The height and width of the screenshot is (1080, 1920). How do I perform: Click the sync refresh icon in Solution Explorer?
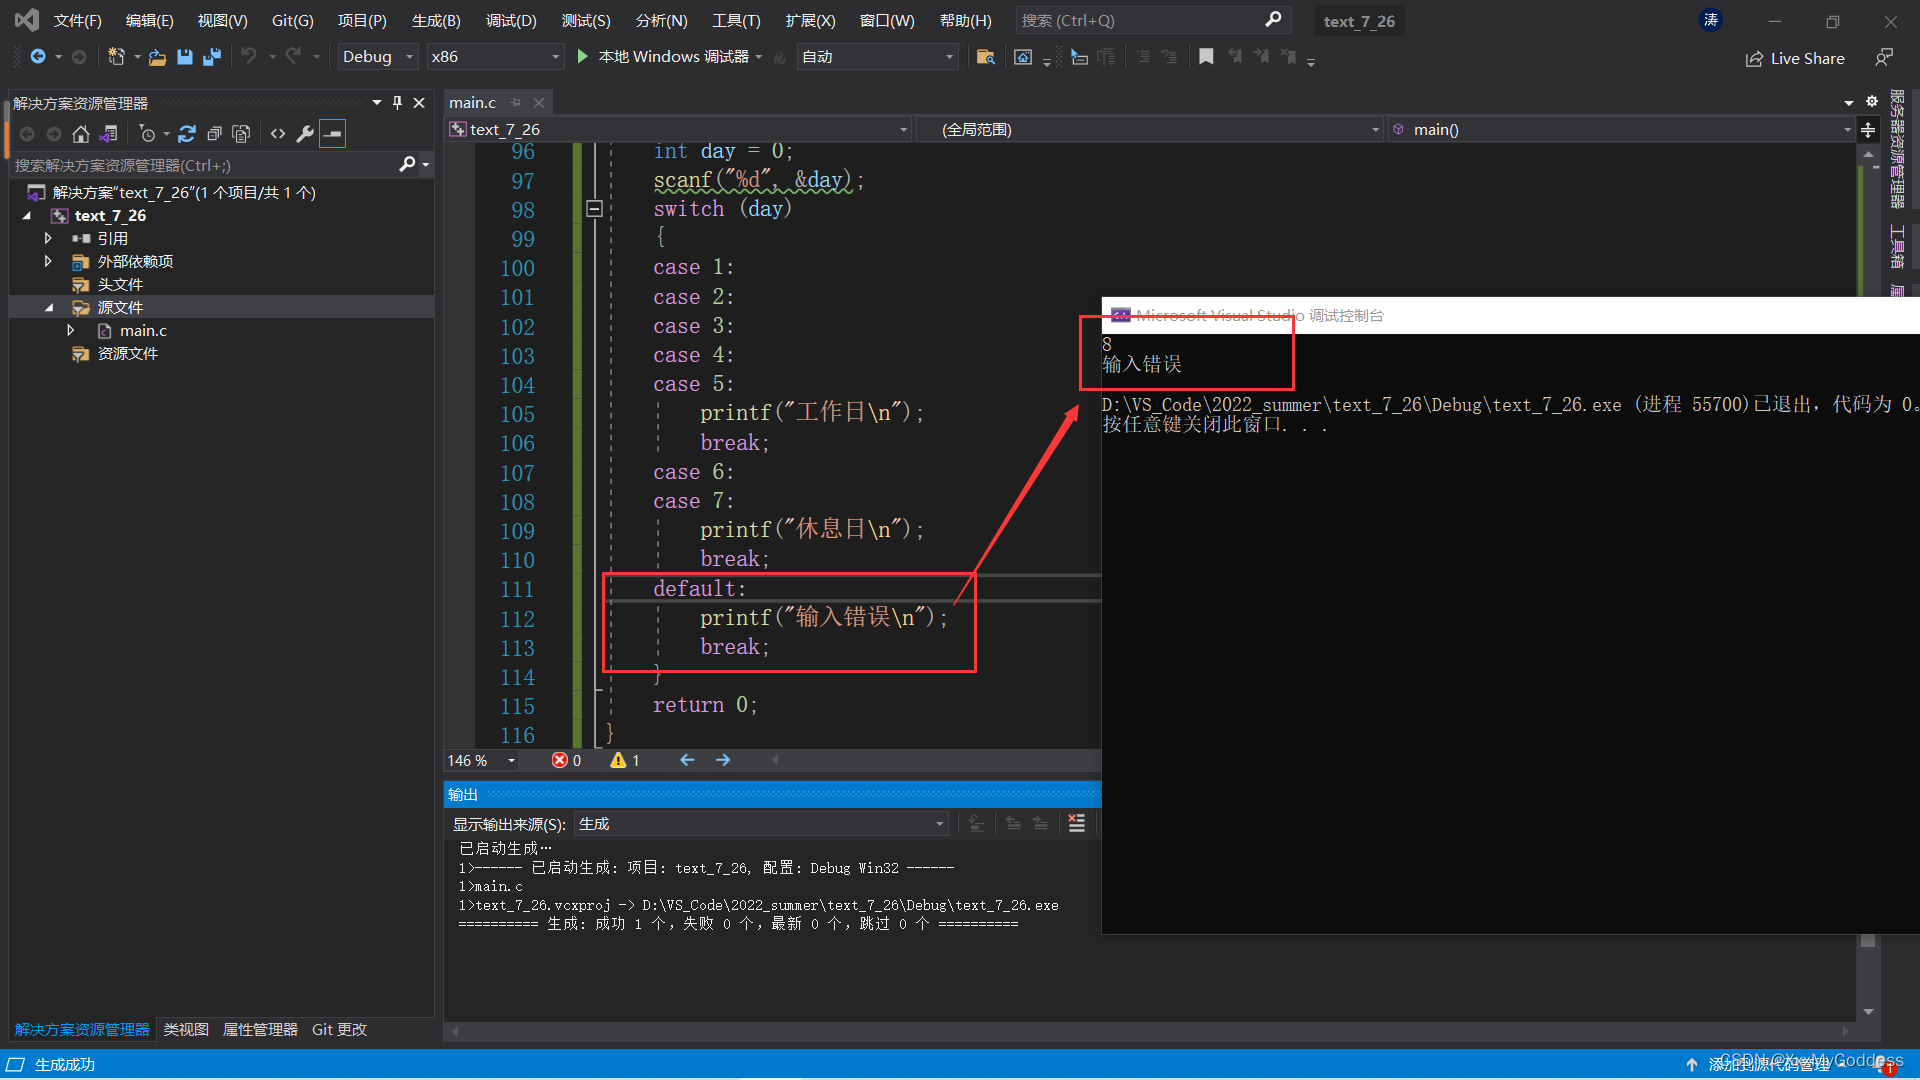[x=186, y=133]
